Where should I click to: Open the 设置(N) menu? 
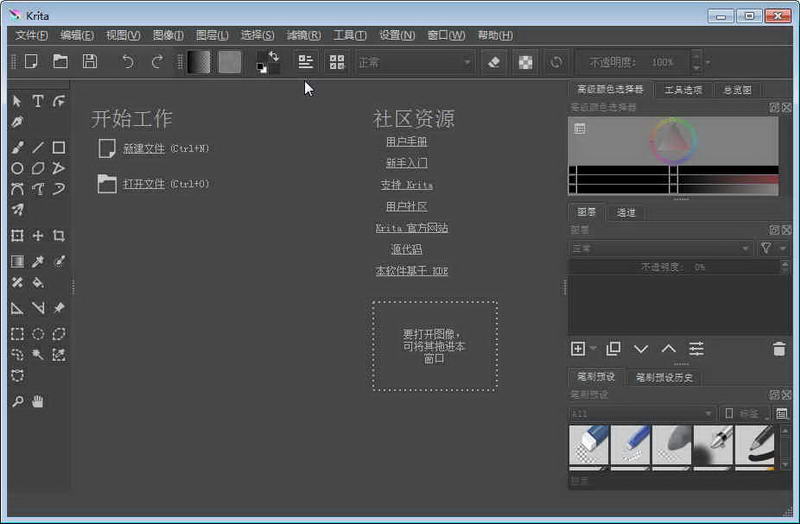(x=397, y=35)
